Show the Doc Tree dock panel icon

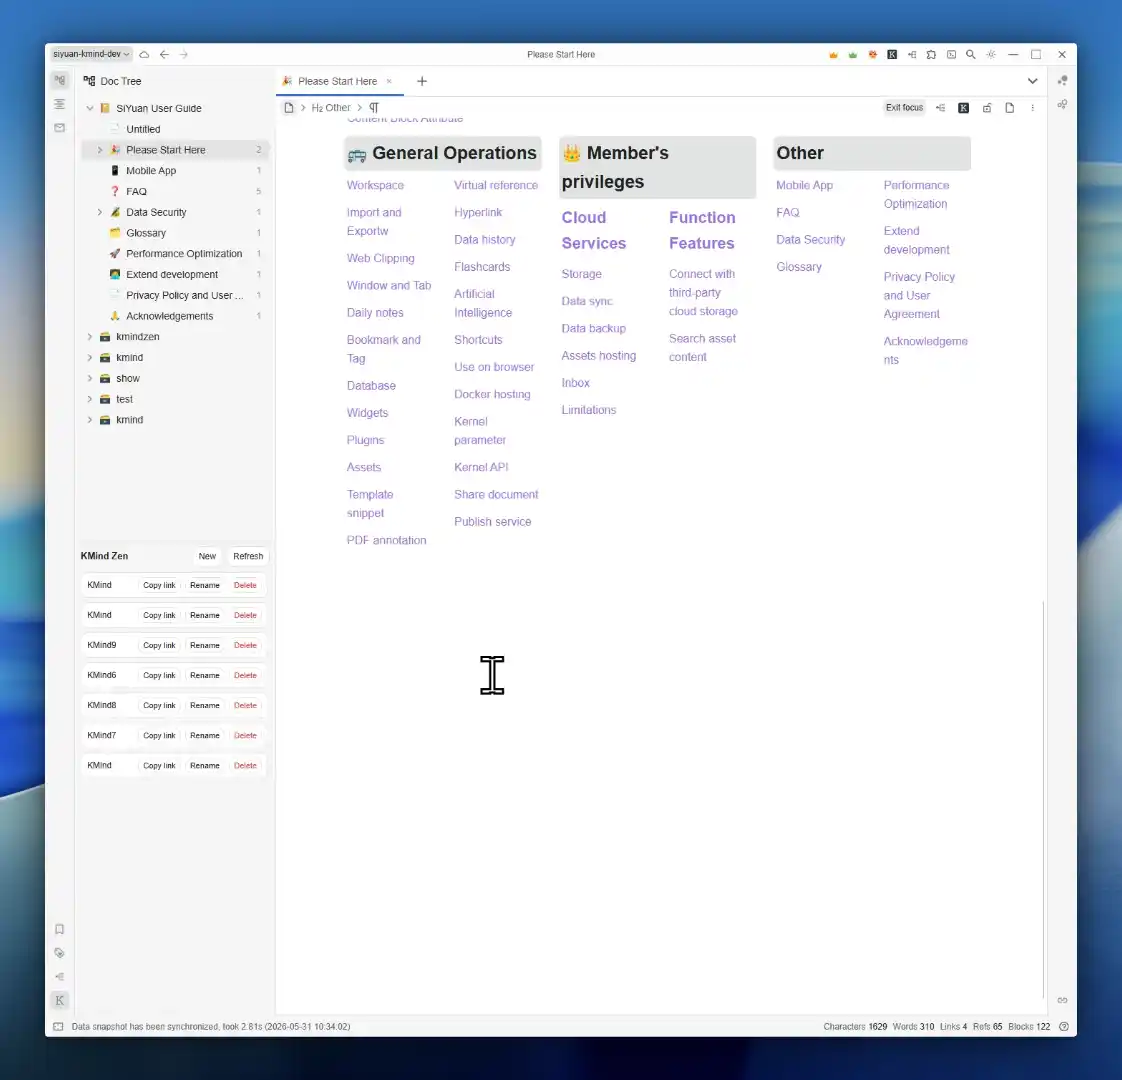tap(59, 80)
